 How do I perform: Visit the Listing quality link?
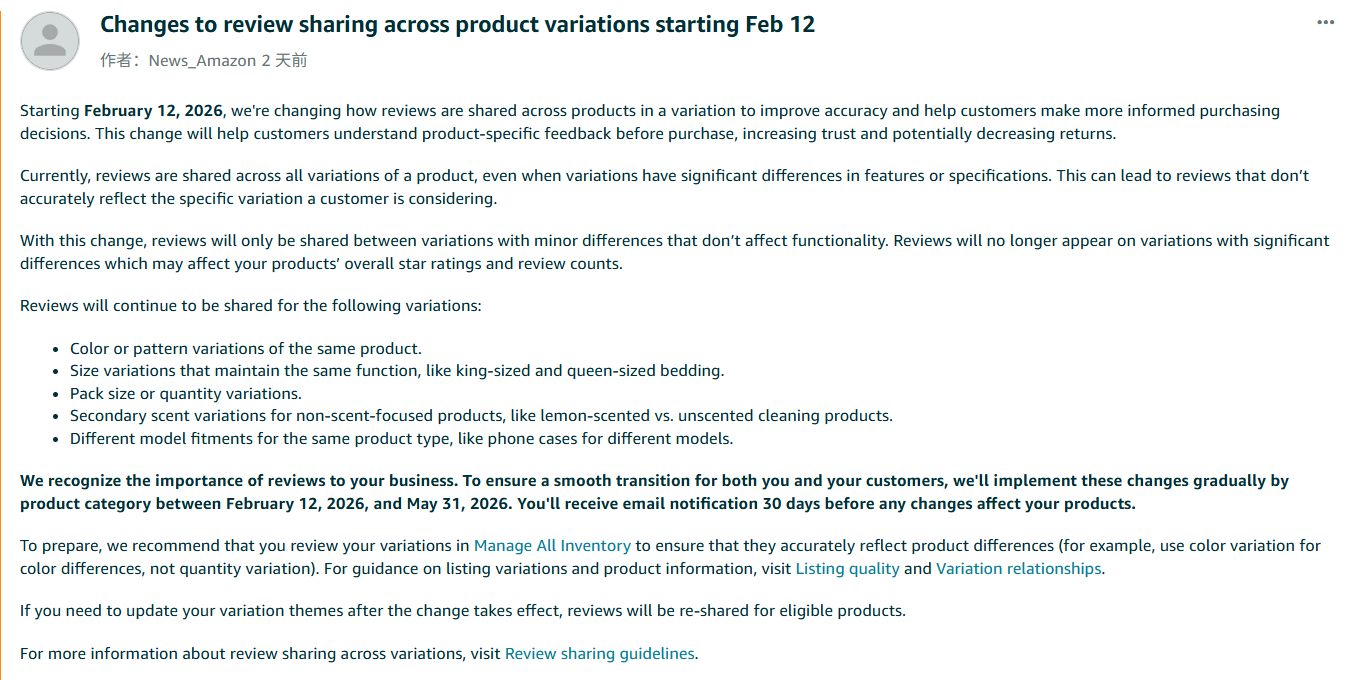(x=847, y=569)
